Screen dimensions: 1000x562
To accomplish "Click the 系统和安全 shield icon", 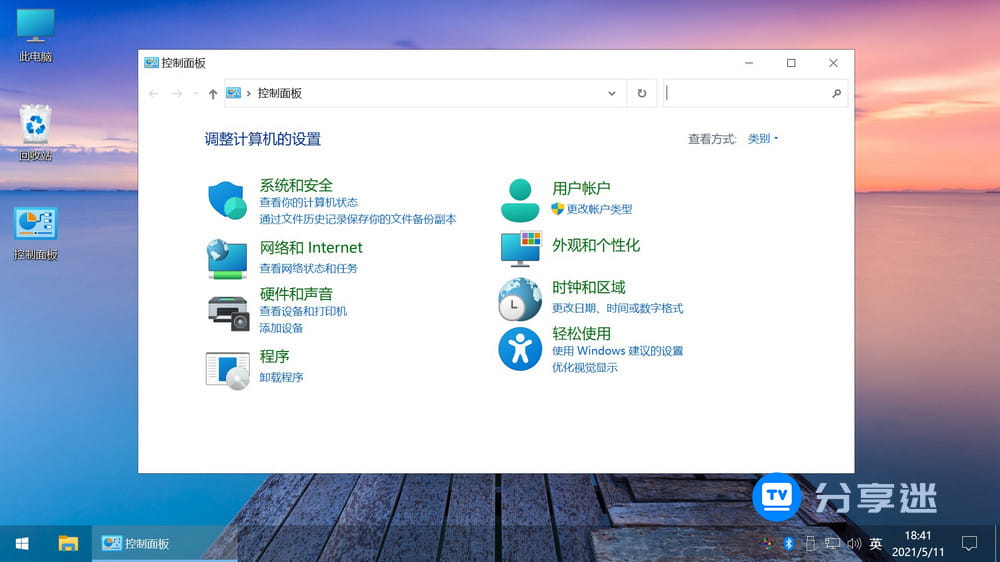I will (227, 200).
